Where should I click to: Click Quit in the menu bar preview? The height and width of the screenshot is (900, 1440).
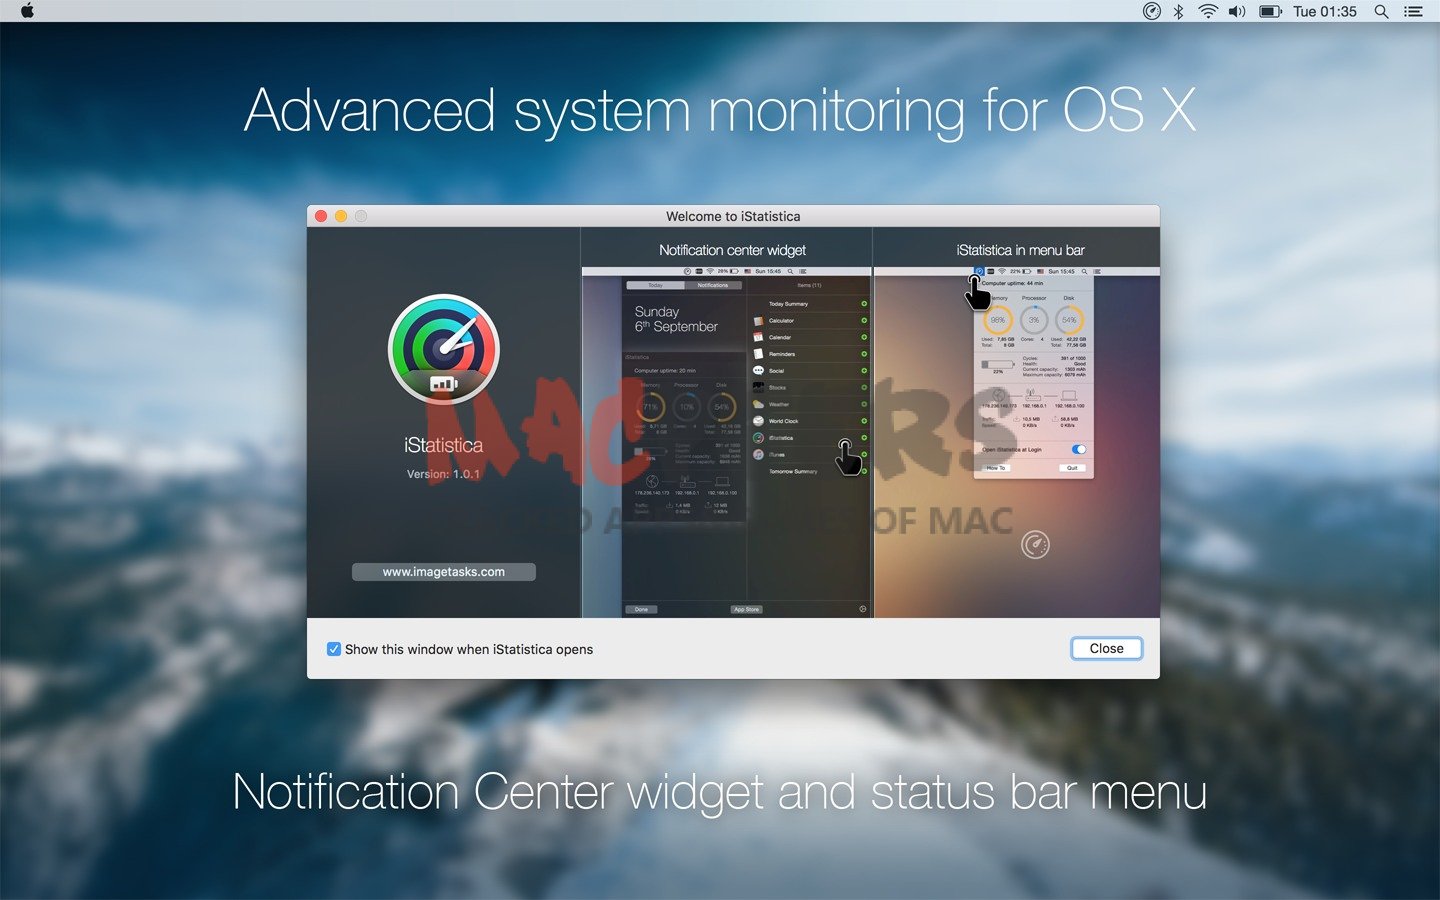tap(1072, 468)
